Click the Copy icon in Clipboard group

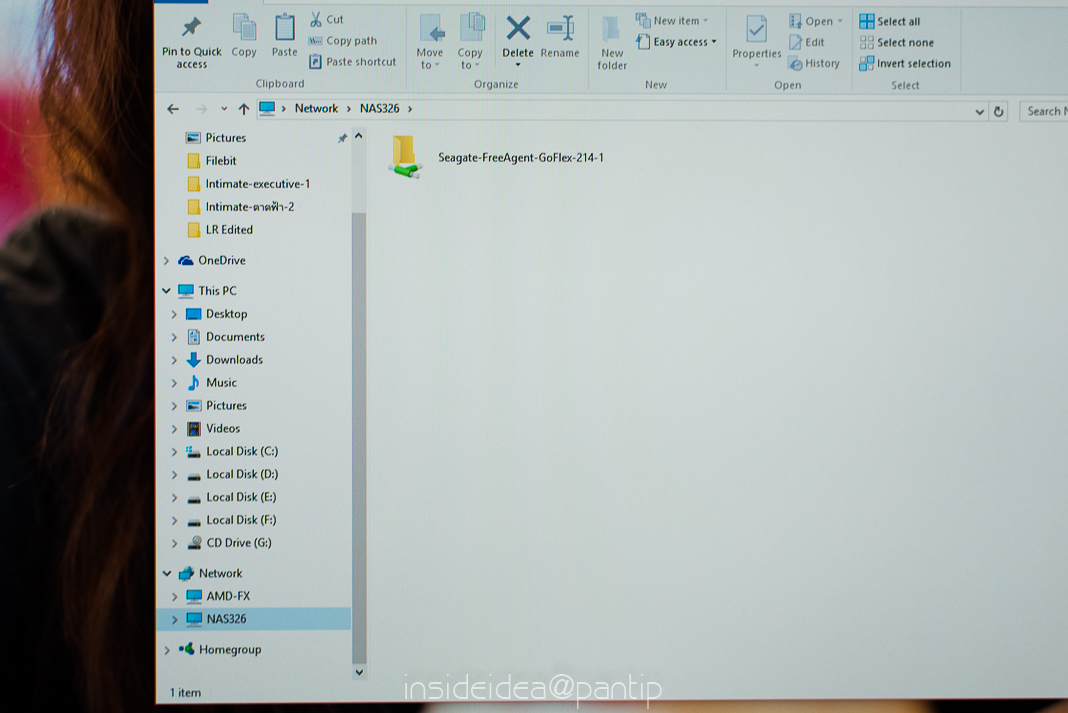(x=244, y=28)
